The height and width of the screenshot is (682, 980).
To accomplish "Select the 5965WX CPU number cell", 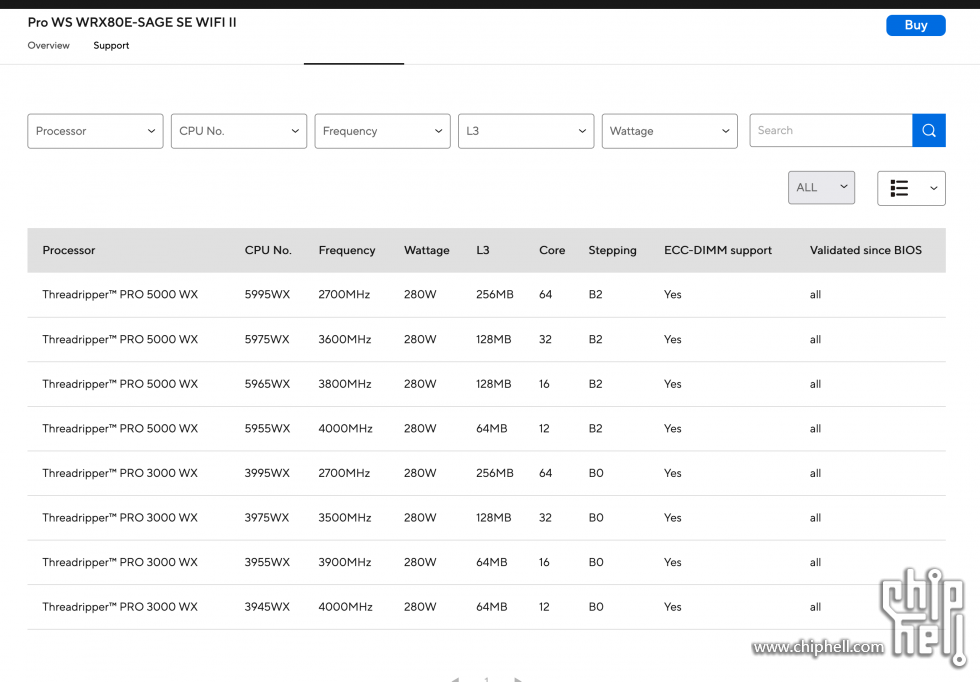I will [x=268, y=384].
